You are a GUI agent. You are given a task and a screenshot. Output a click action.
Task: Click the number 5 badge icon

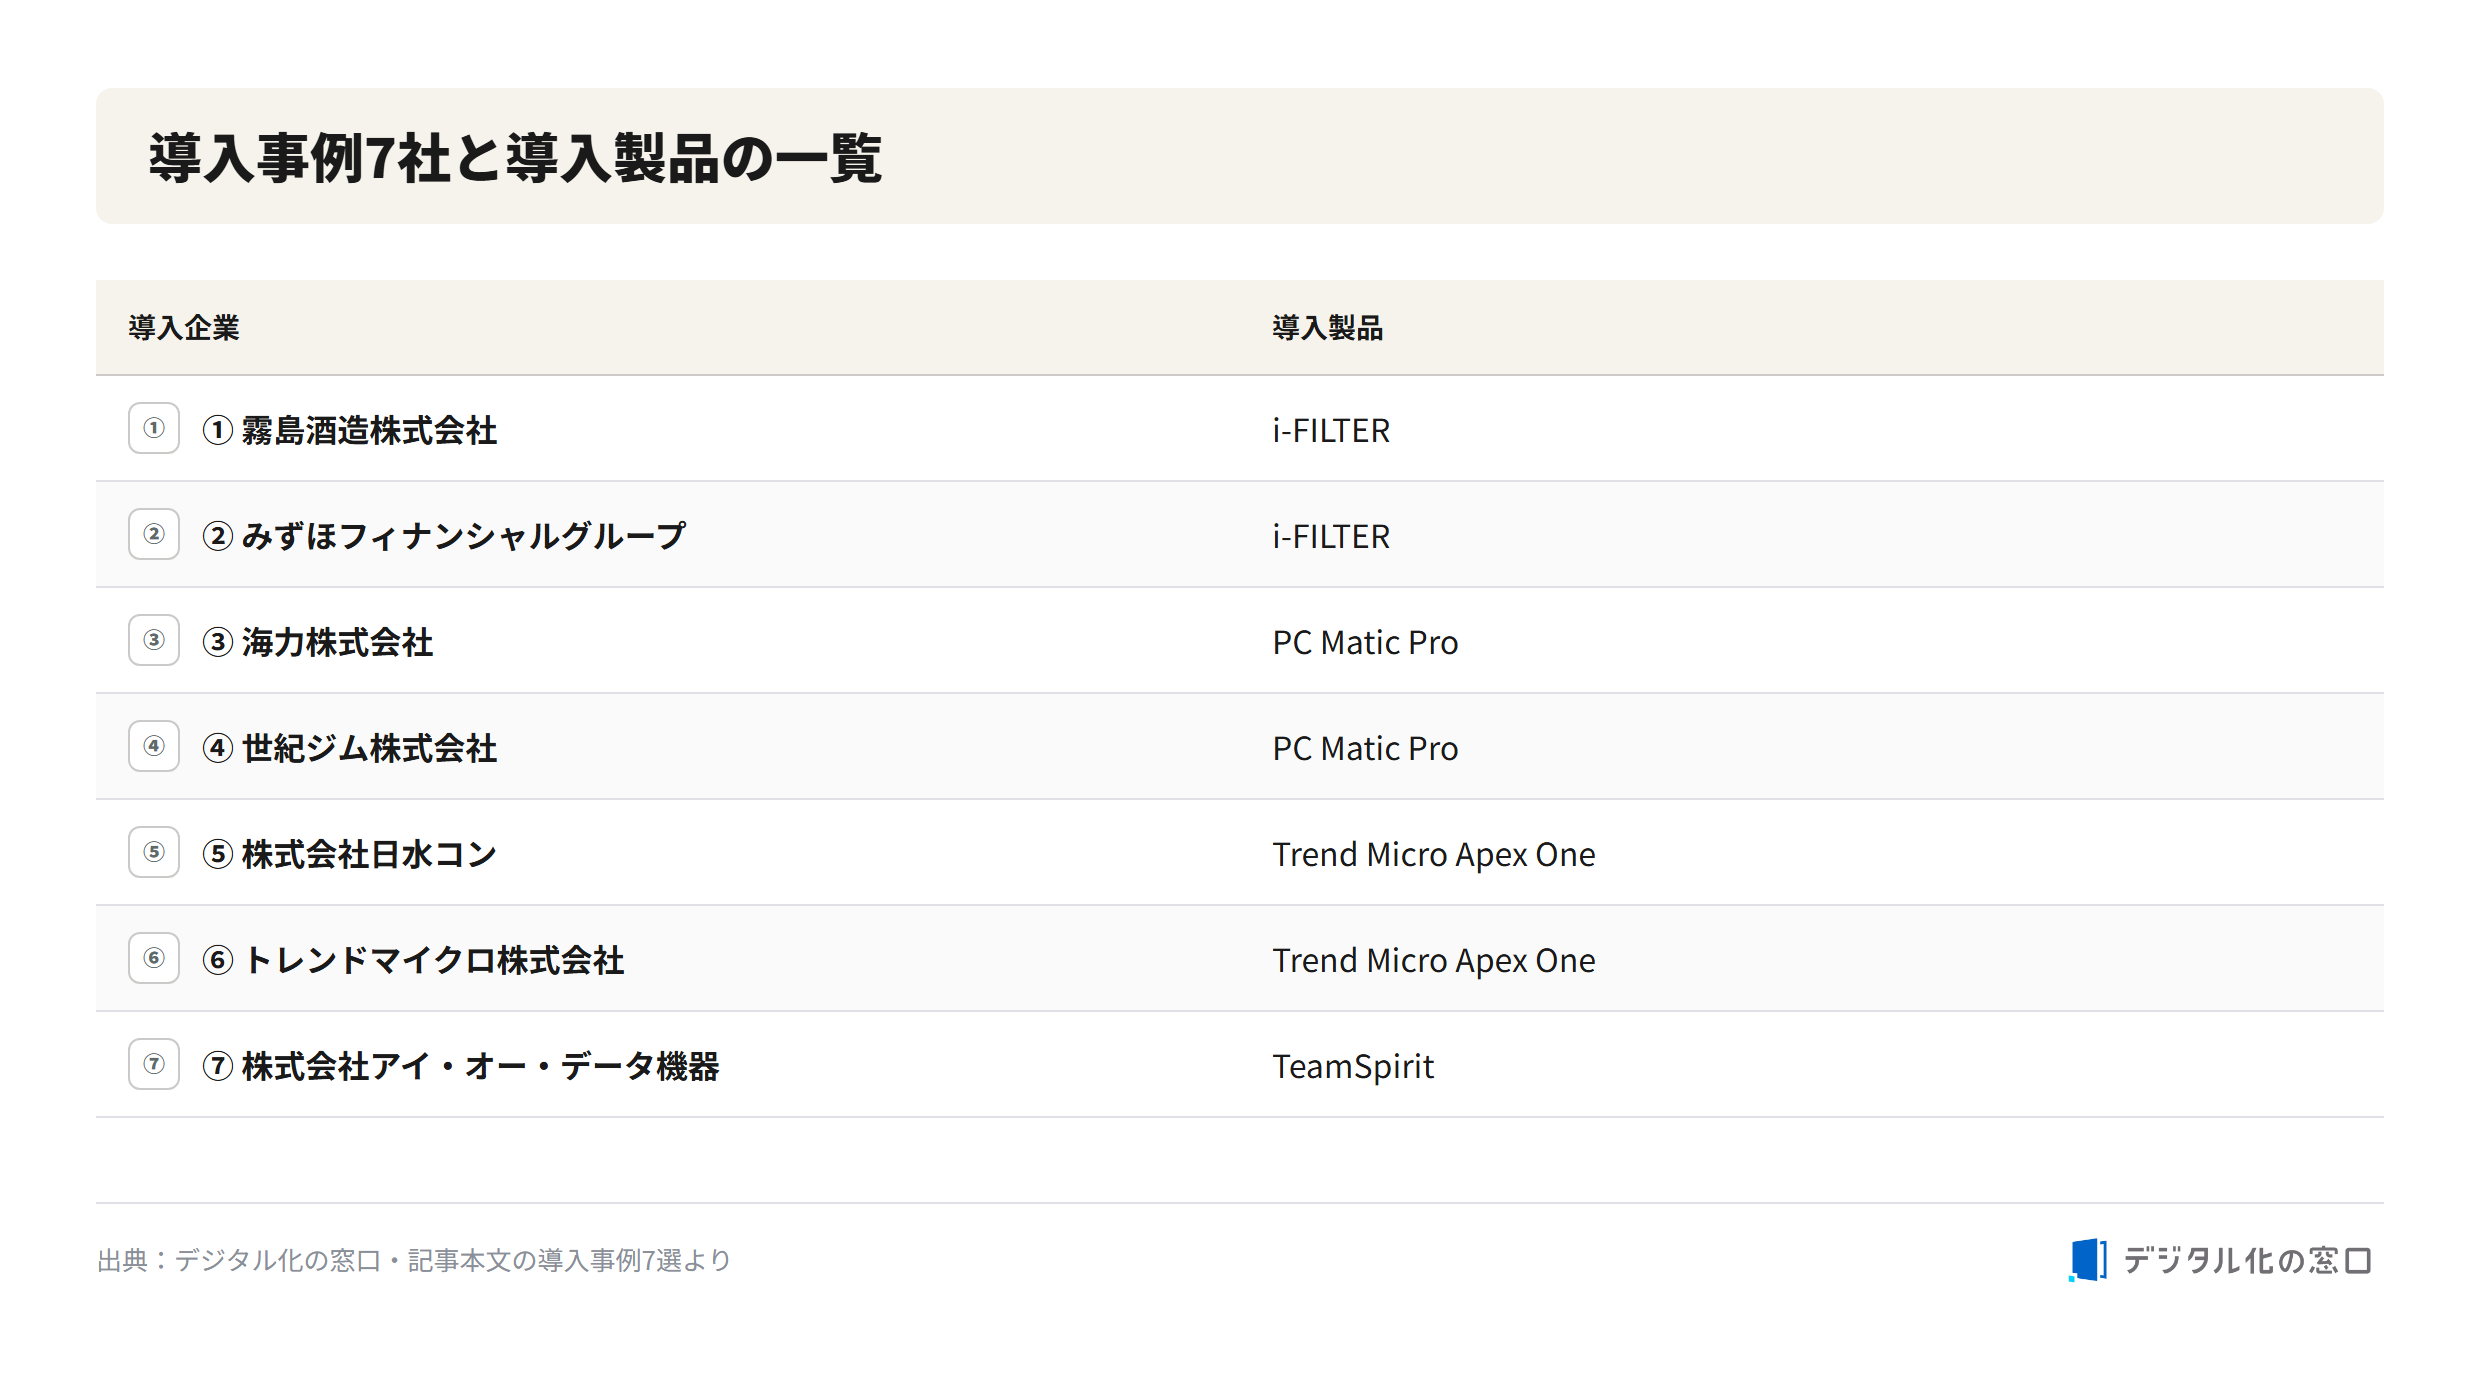tap(154, 852)
